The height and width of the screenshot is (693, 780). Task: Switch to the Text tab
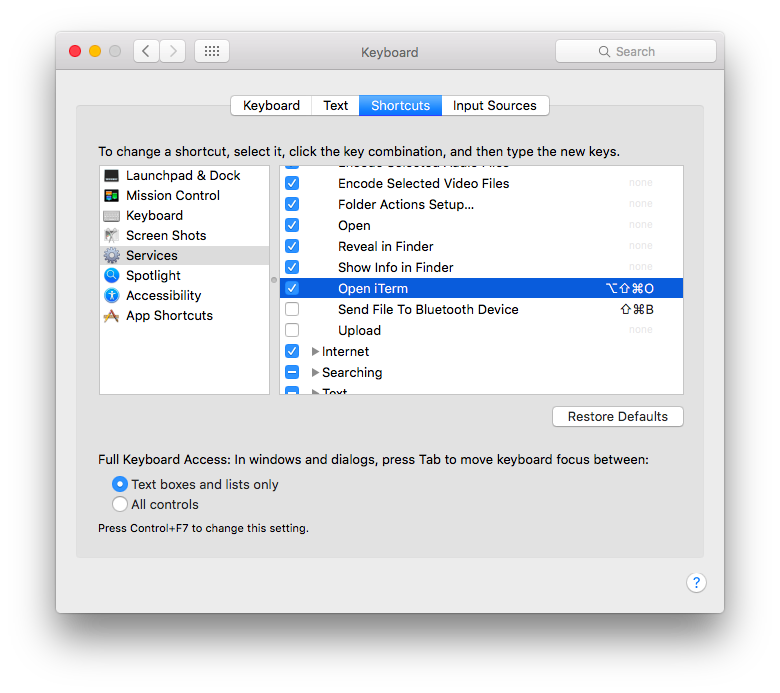click(x=336, y=105)
